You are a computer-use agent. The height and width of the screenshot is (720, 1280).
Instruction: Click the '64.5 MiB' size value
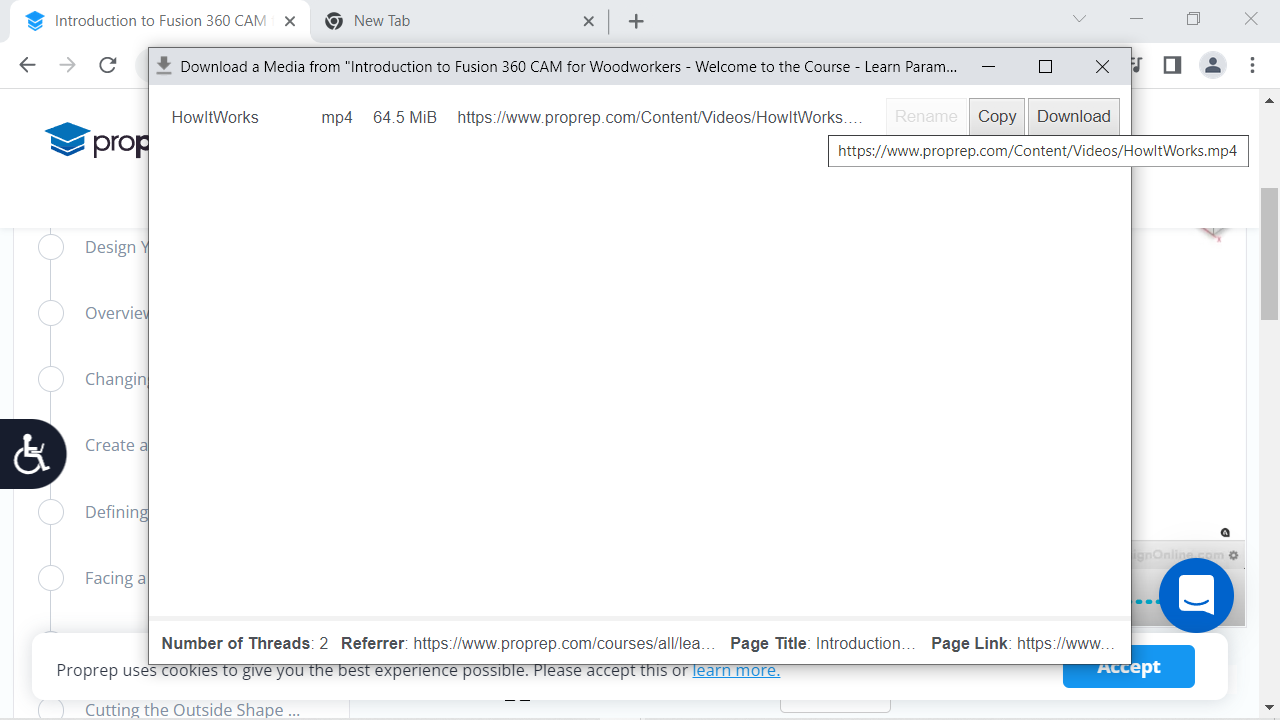(405, 117)
